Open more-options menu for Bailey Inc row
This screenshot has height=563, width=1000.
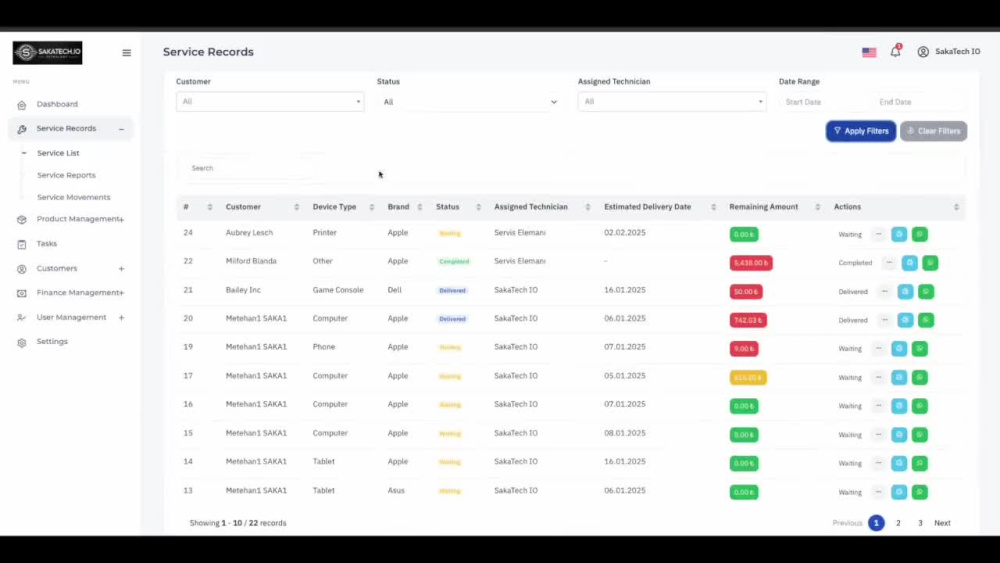point(885,291)
